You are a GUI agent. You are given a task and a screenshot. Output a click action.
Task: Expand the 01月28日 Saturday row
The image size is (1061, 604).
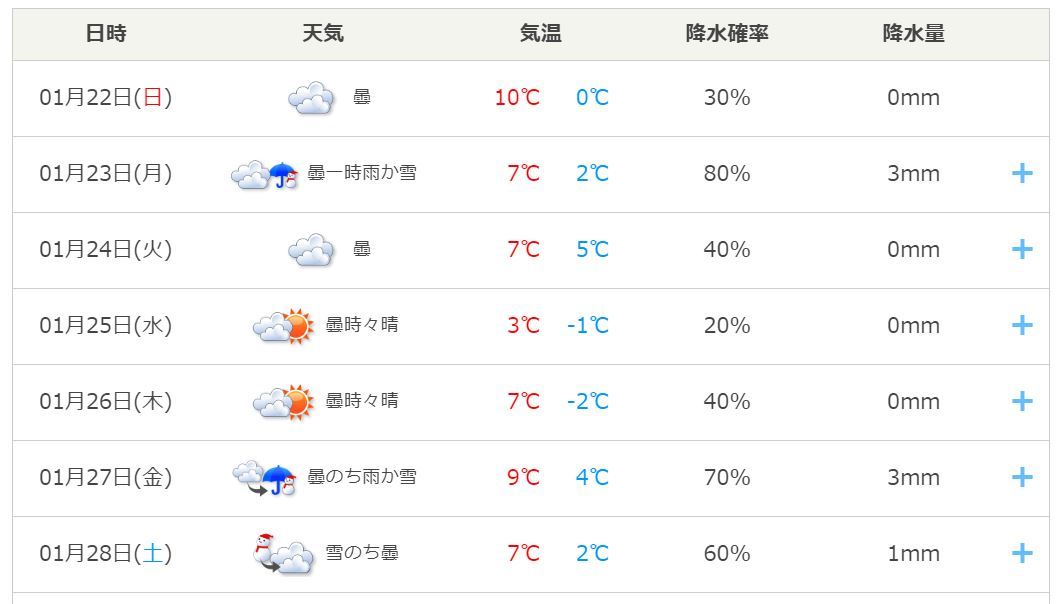click(1021, 554)
